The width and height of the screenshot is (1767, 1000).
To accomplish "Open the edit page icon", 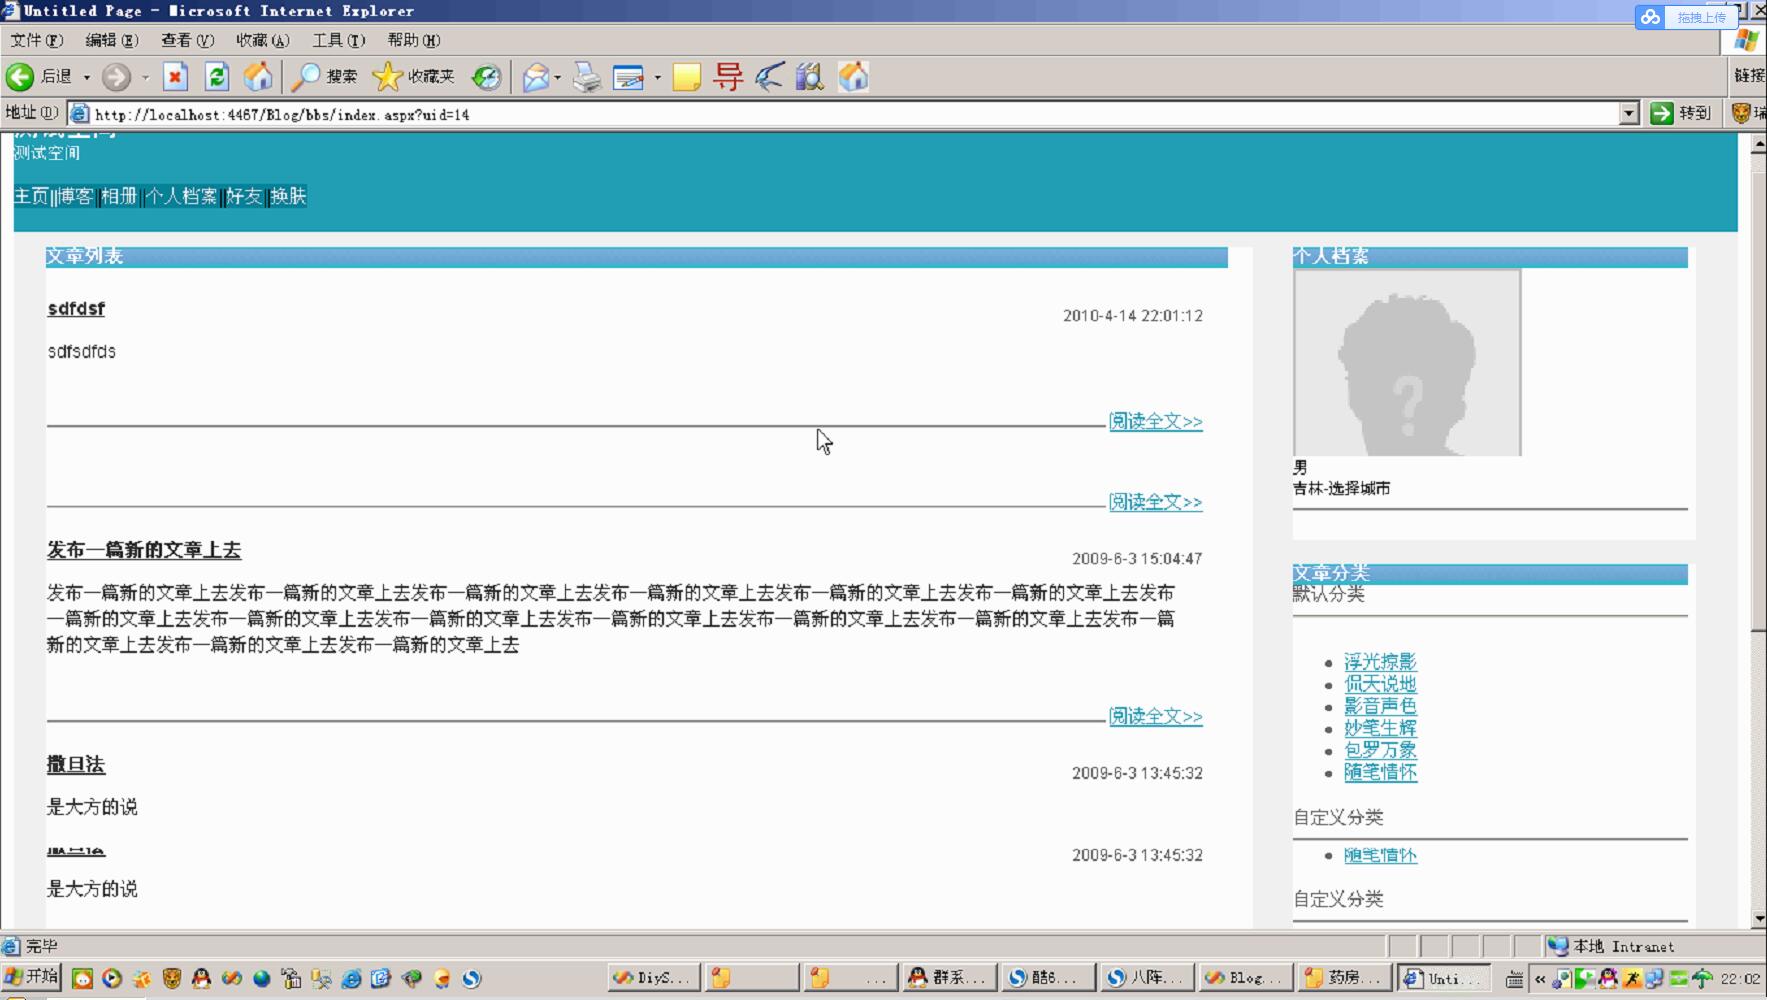I will 628,77.
